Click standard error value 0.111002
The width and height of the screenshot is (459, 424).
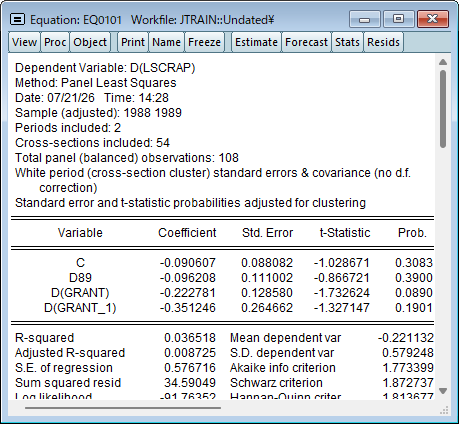(x=267, y=278)
